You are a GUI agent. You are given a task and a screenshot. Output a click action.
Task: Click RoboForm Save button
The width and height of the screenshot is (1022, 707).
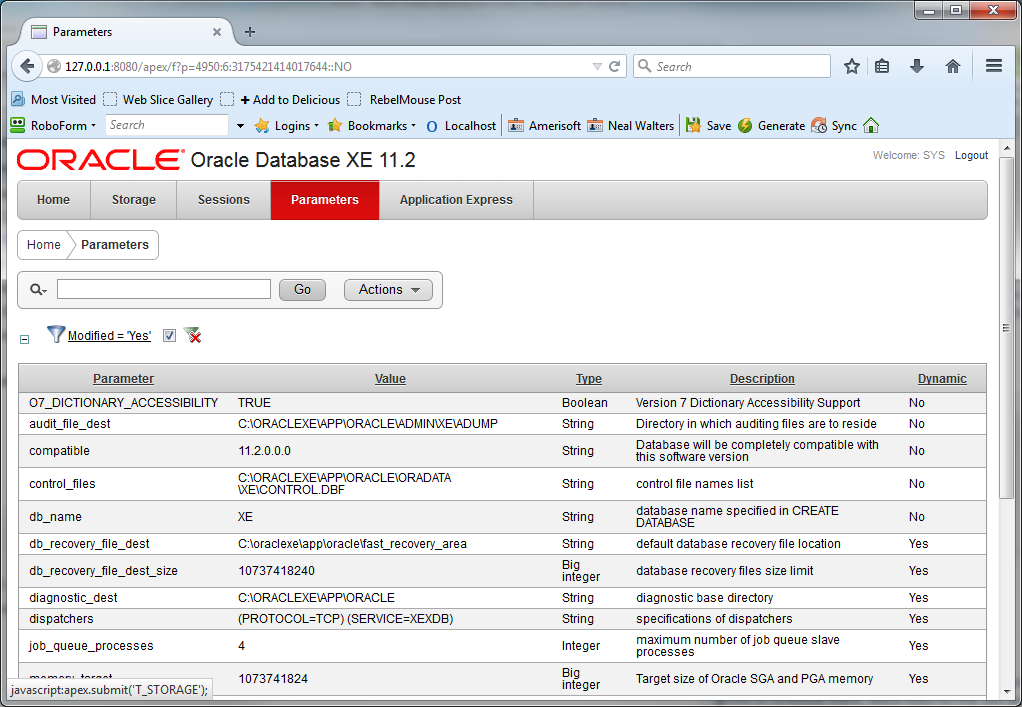(x=709, y=126)
